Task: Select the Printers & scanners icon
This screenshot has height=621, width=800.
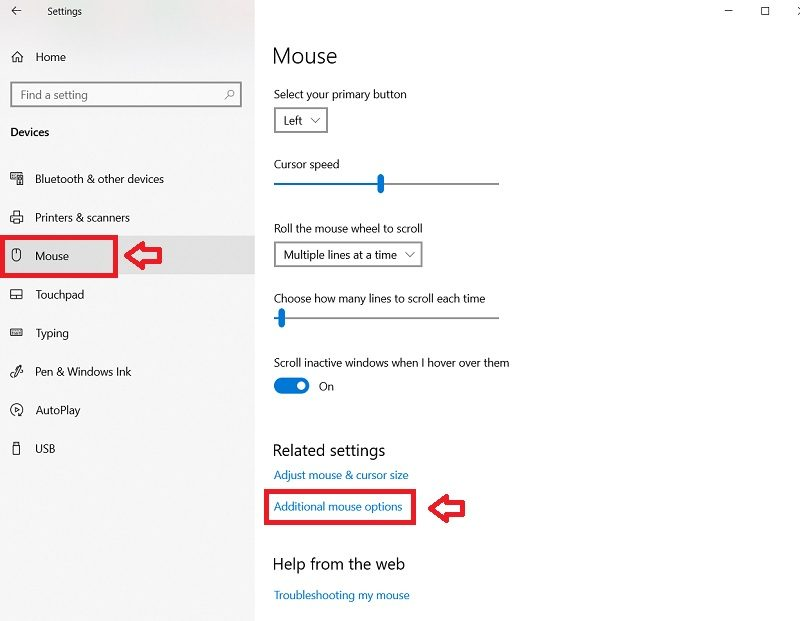Action: click(x=17, y=217)
